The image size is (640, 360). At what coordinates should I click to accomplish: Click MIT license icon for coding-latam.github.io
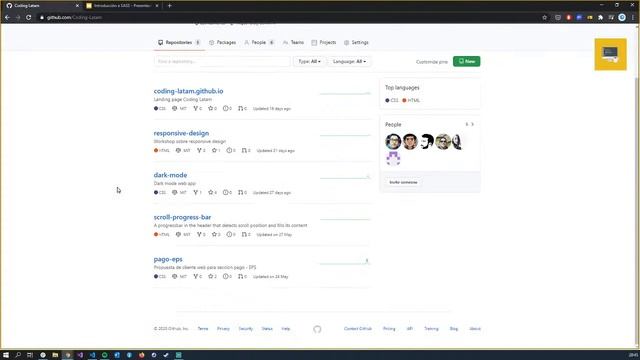pyautogui.click(x=175, y=109)
